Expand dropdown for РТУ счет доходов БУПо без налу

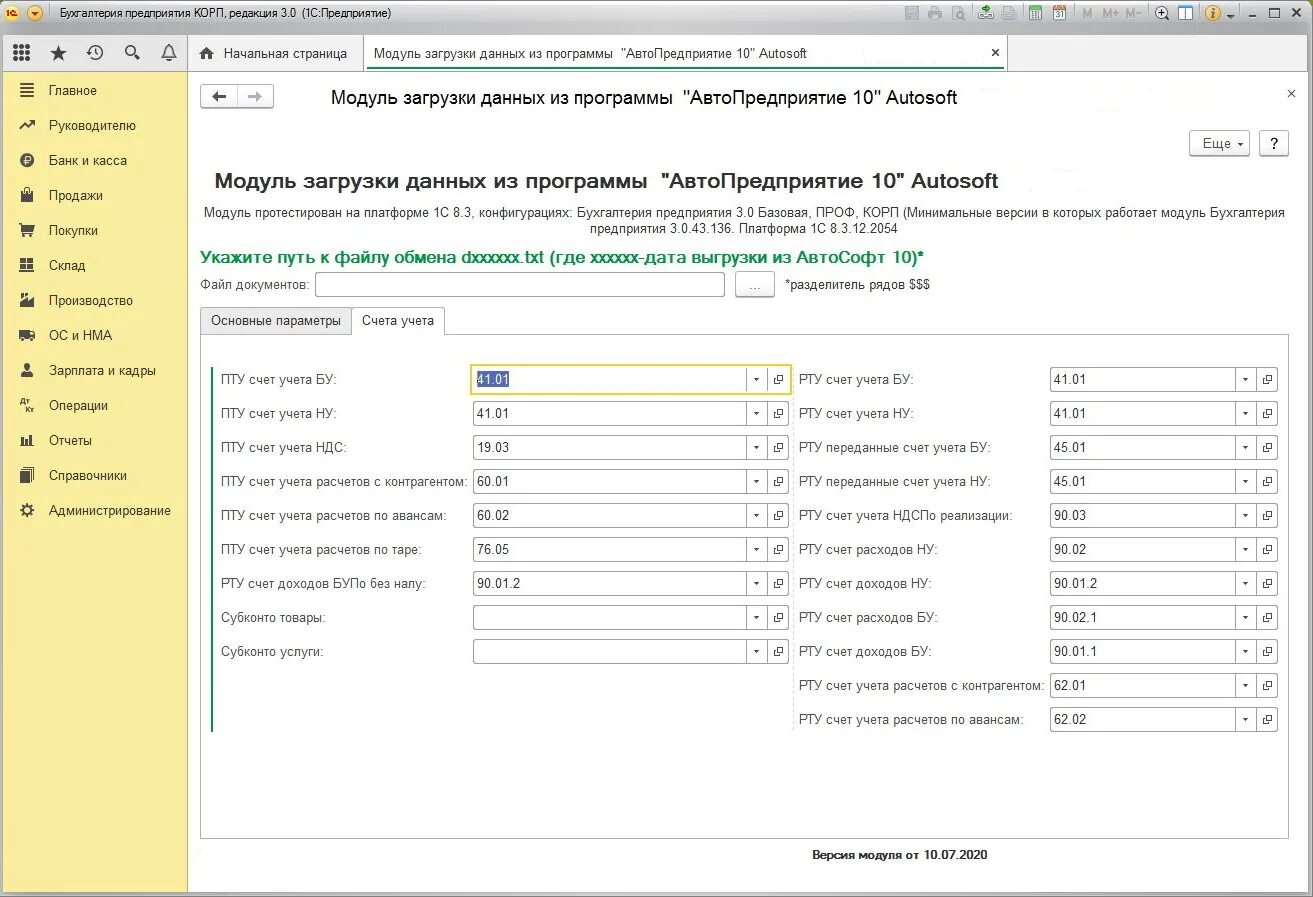coord(757,584)
